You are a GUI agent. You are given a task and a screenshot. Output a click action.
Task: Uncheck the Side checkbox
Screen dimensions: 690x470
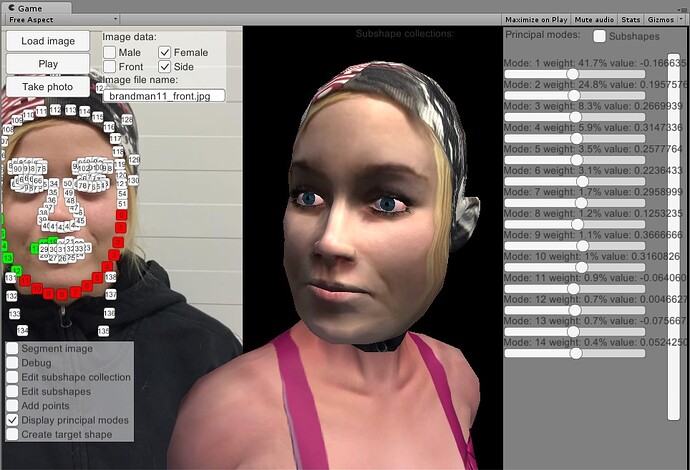(x=165, y=66)
